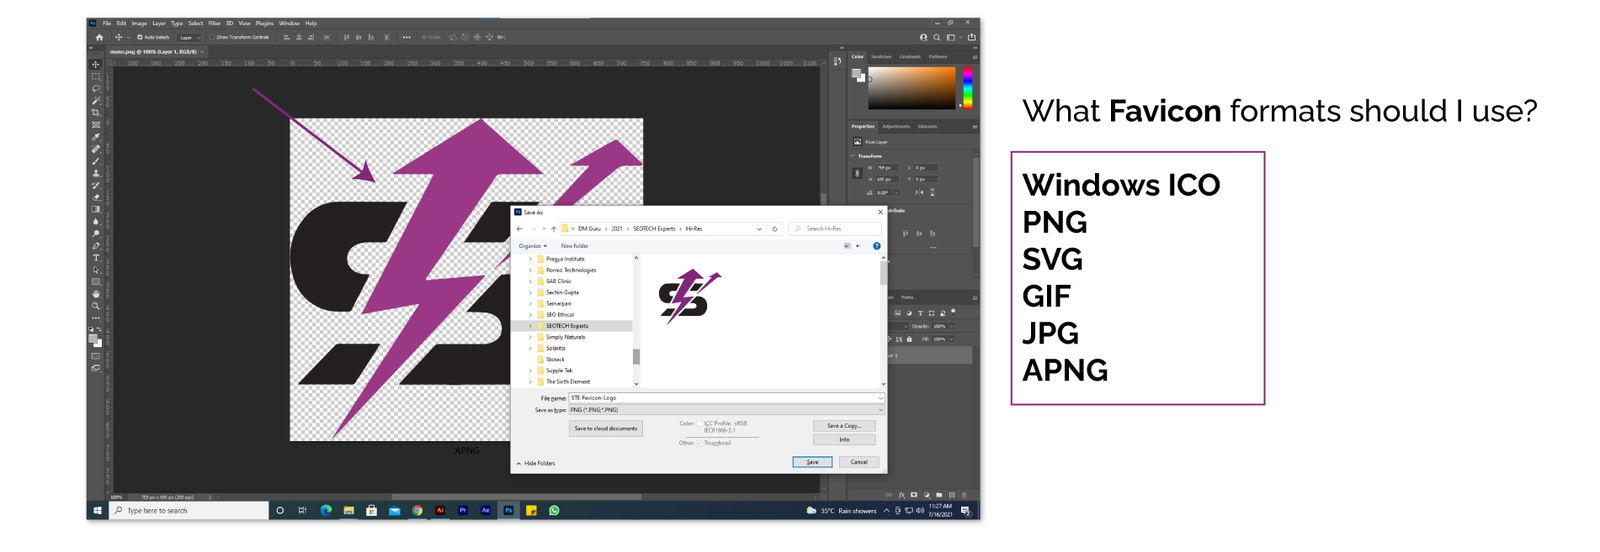1600x552 pixels.
Task: Click the Help icon in Save As dialog
Action: [877, 246]
